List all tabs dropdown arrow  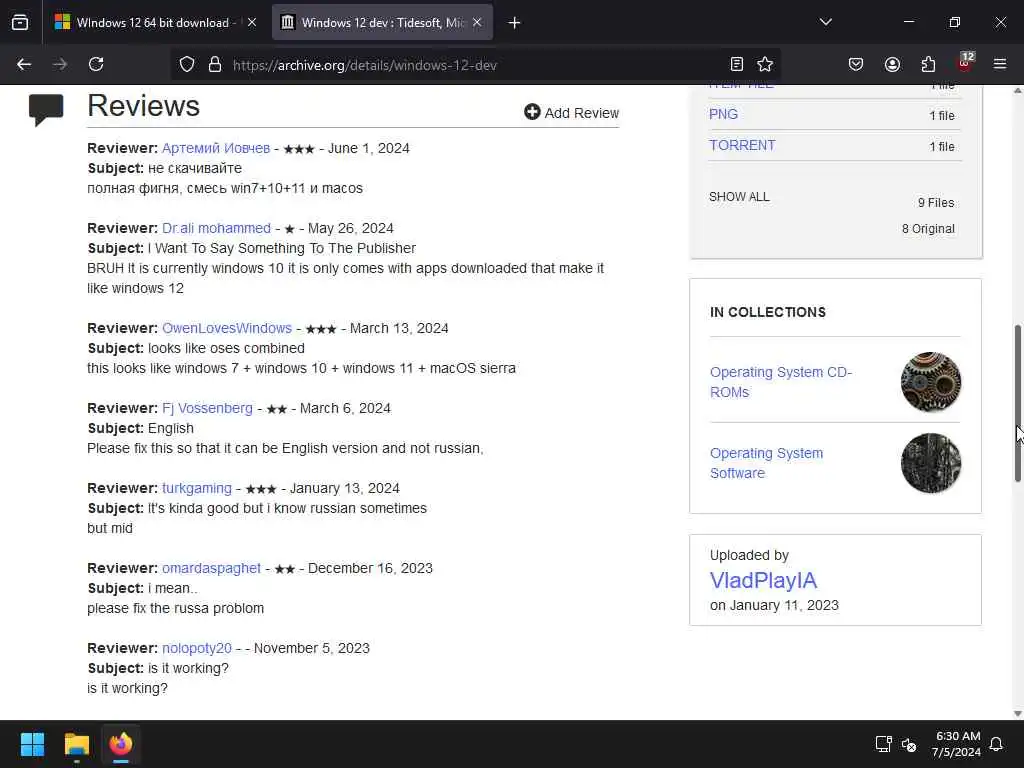[826, 22]
